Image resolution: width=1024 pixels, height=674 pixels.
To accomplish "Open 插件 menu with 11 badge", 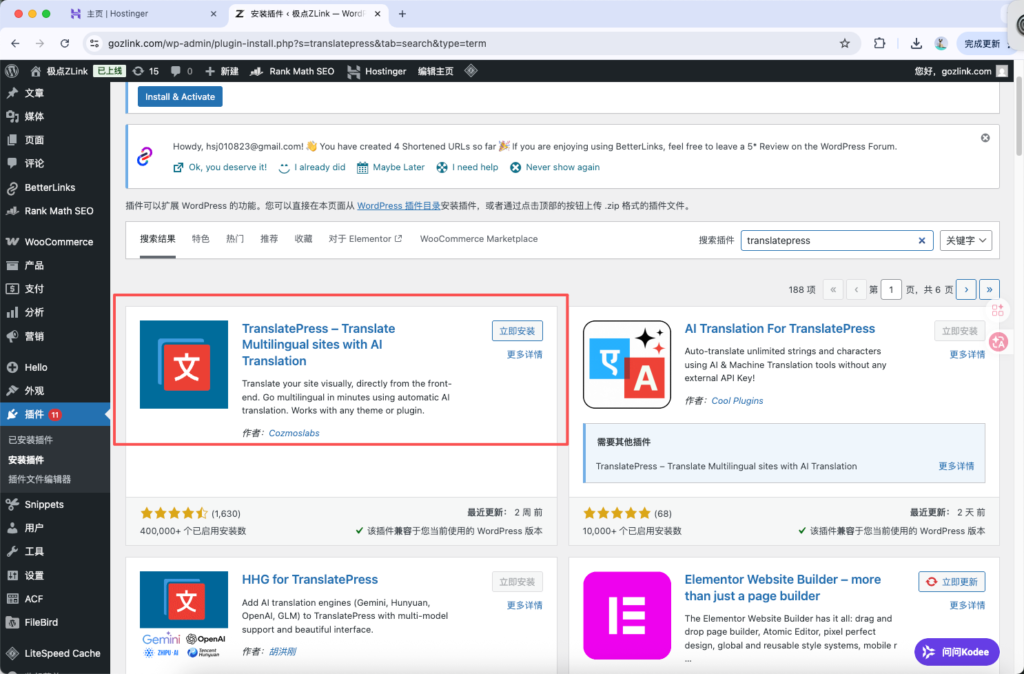I will tap(55, 414).
